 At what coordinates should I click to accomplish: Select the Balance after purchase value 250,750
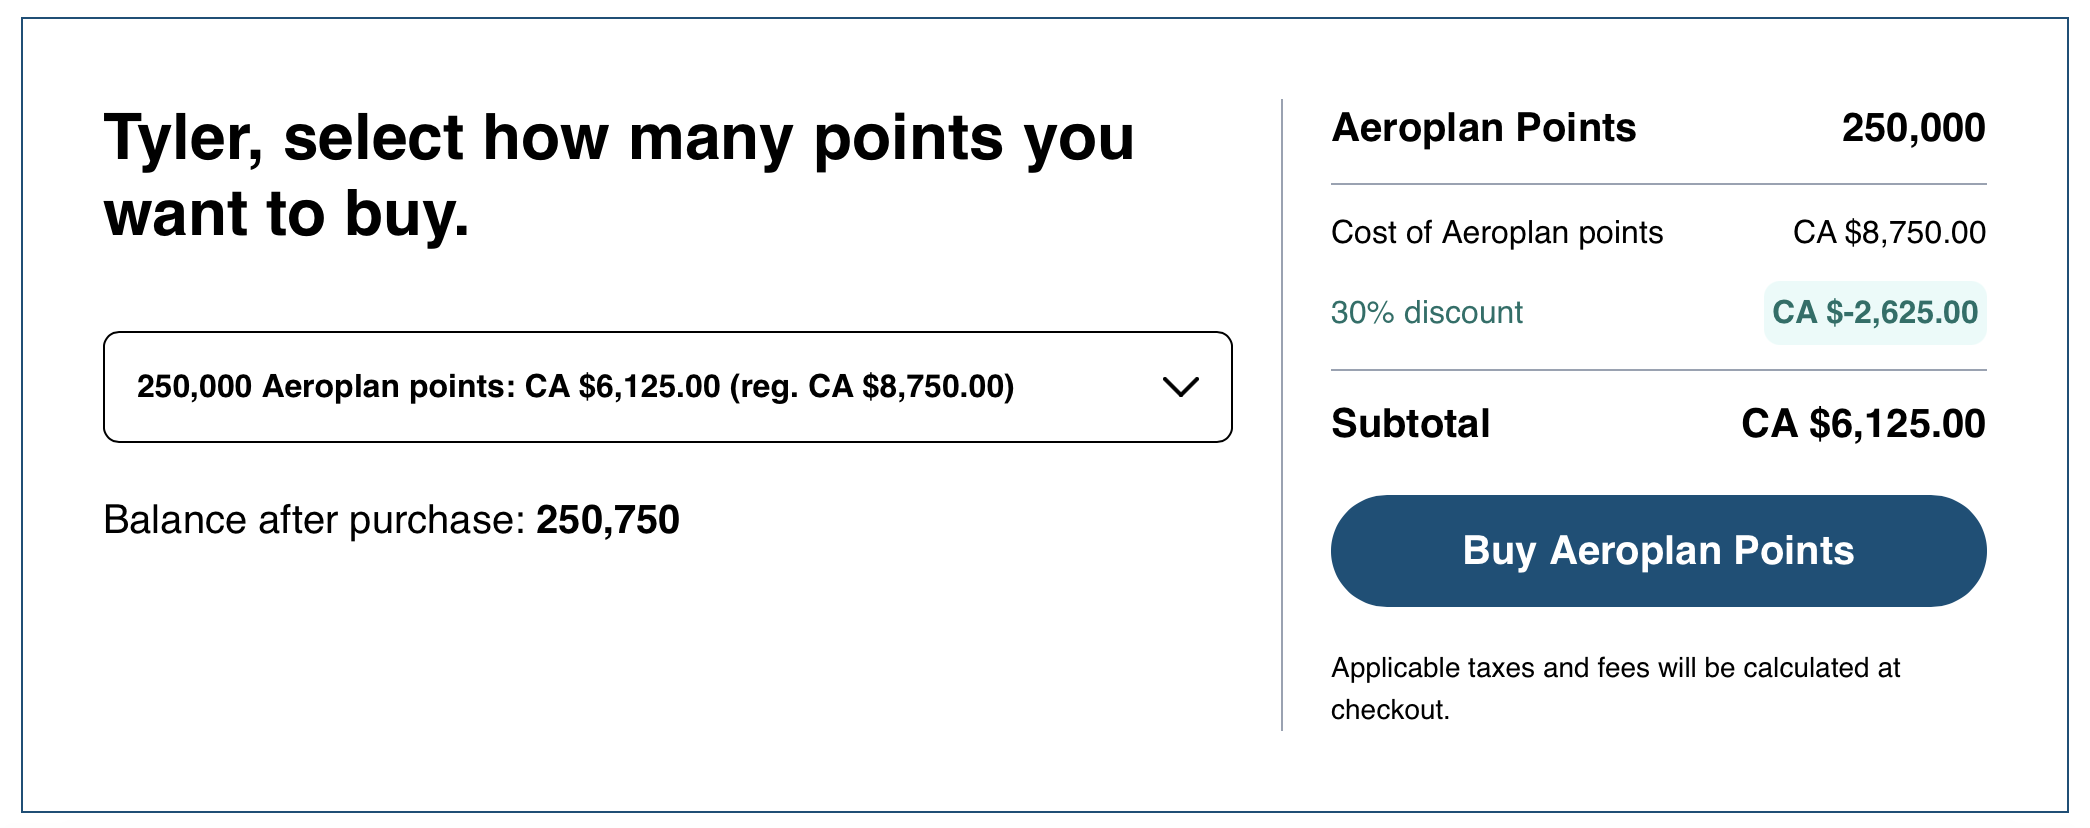click(x=608, y=520)
